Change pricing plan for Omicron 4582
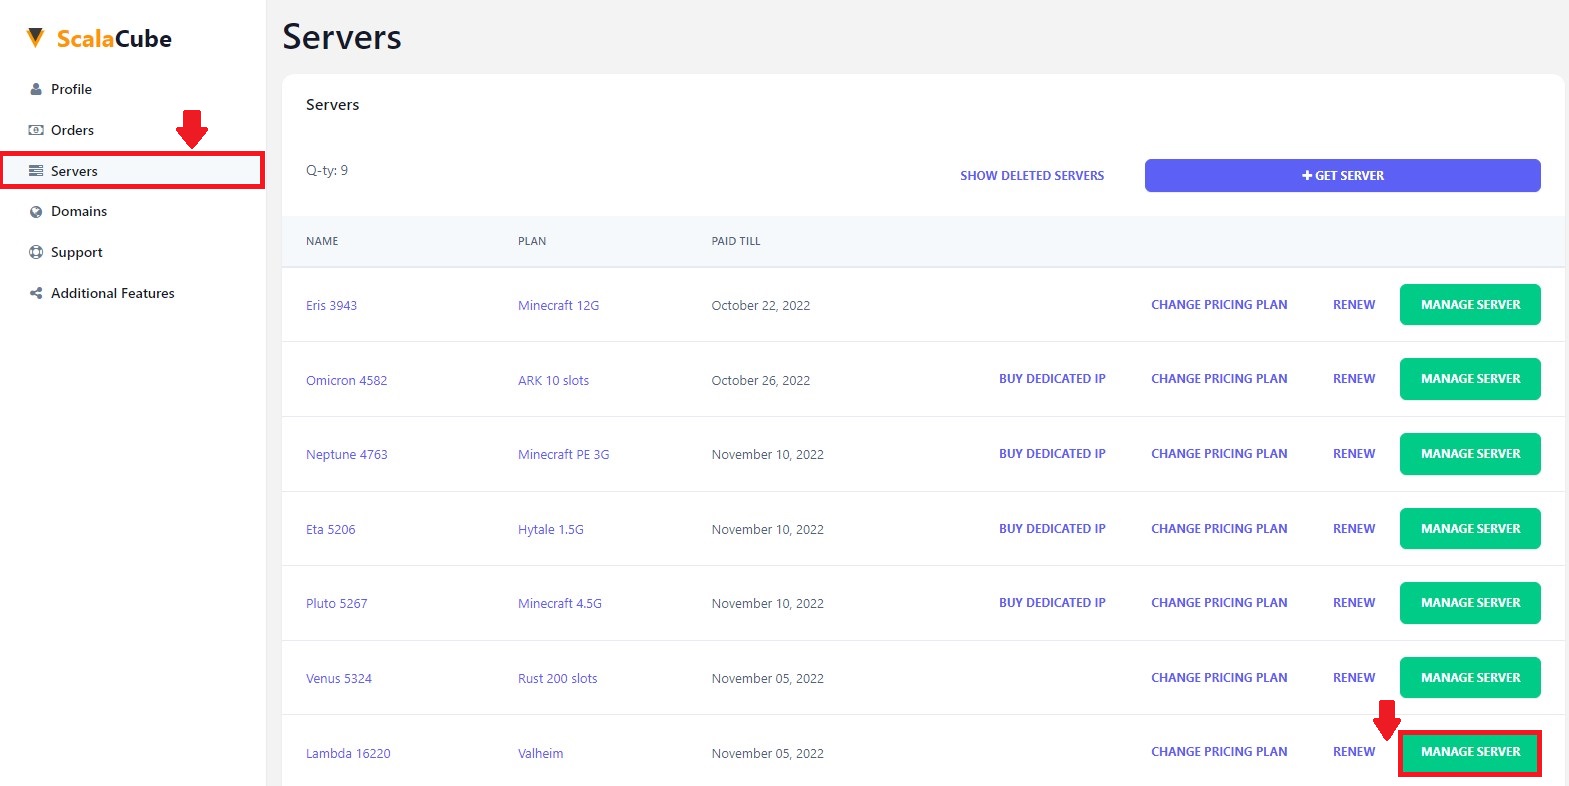Viewport: 1569px width, 786px height. (x=1219, y=378)
